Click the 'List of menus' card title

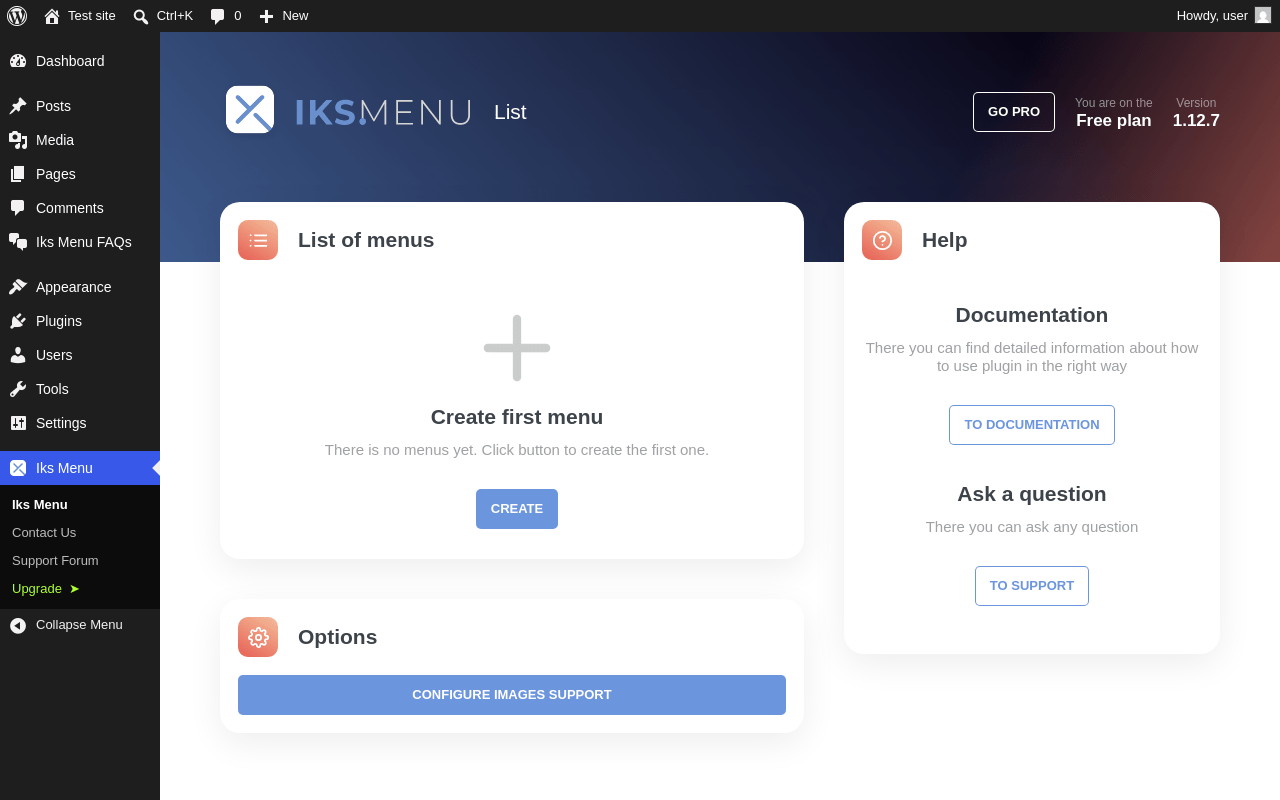click(x=366, y=240)
